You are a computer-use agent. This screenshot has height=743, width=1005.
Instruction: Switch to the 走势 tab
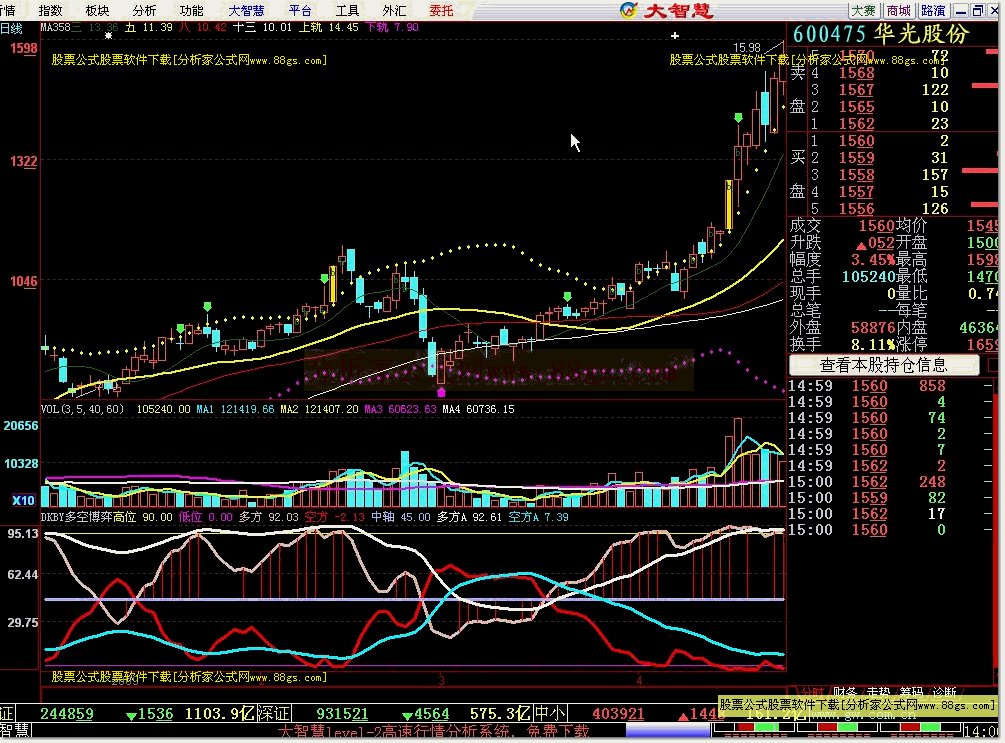(879, 692)
